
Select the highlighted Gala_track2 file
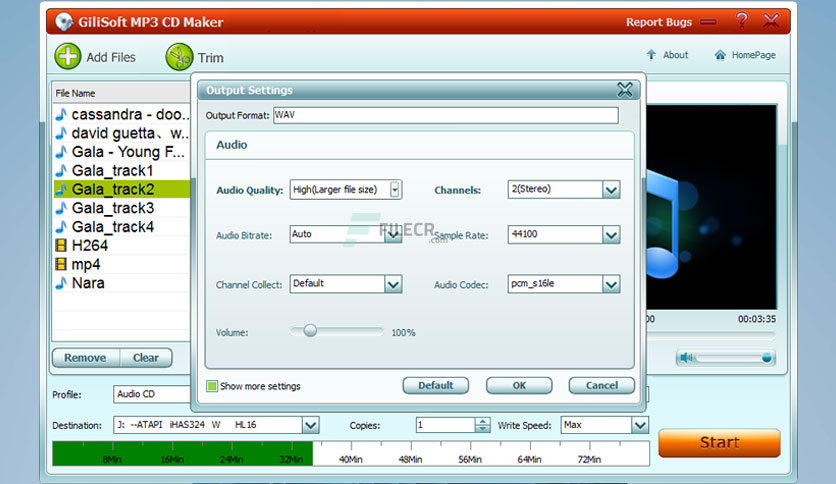click(x=122, y=189)
